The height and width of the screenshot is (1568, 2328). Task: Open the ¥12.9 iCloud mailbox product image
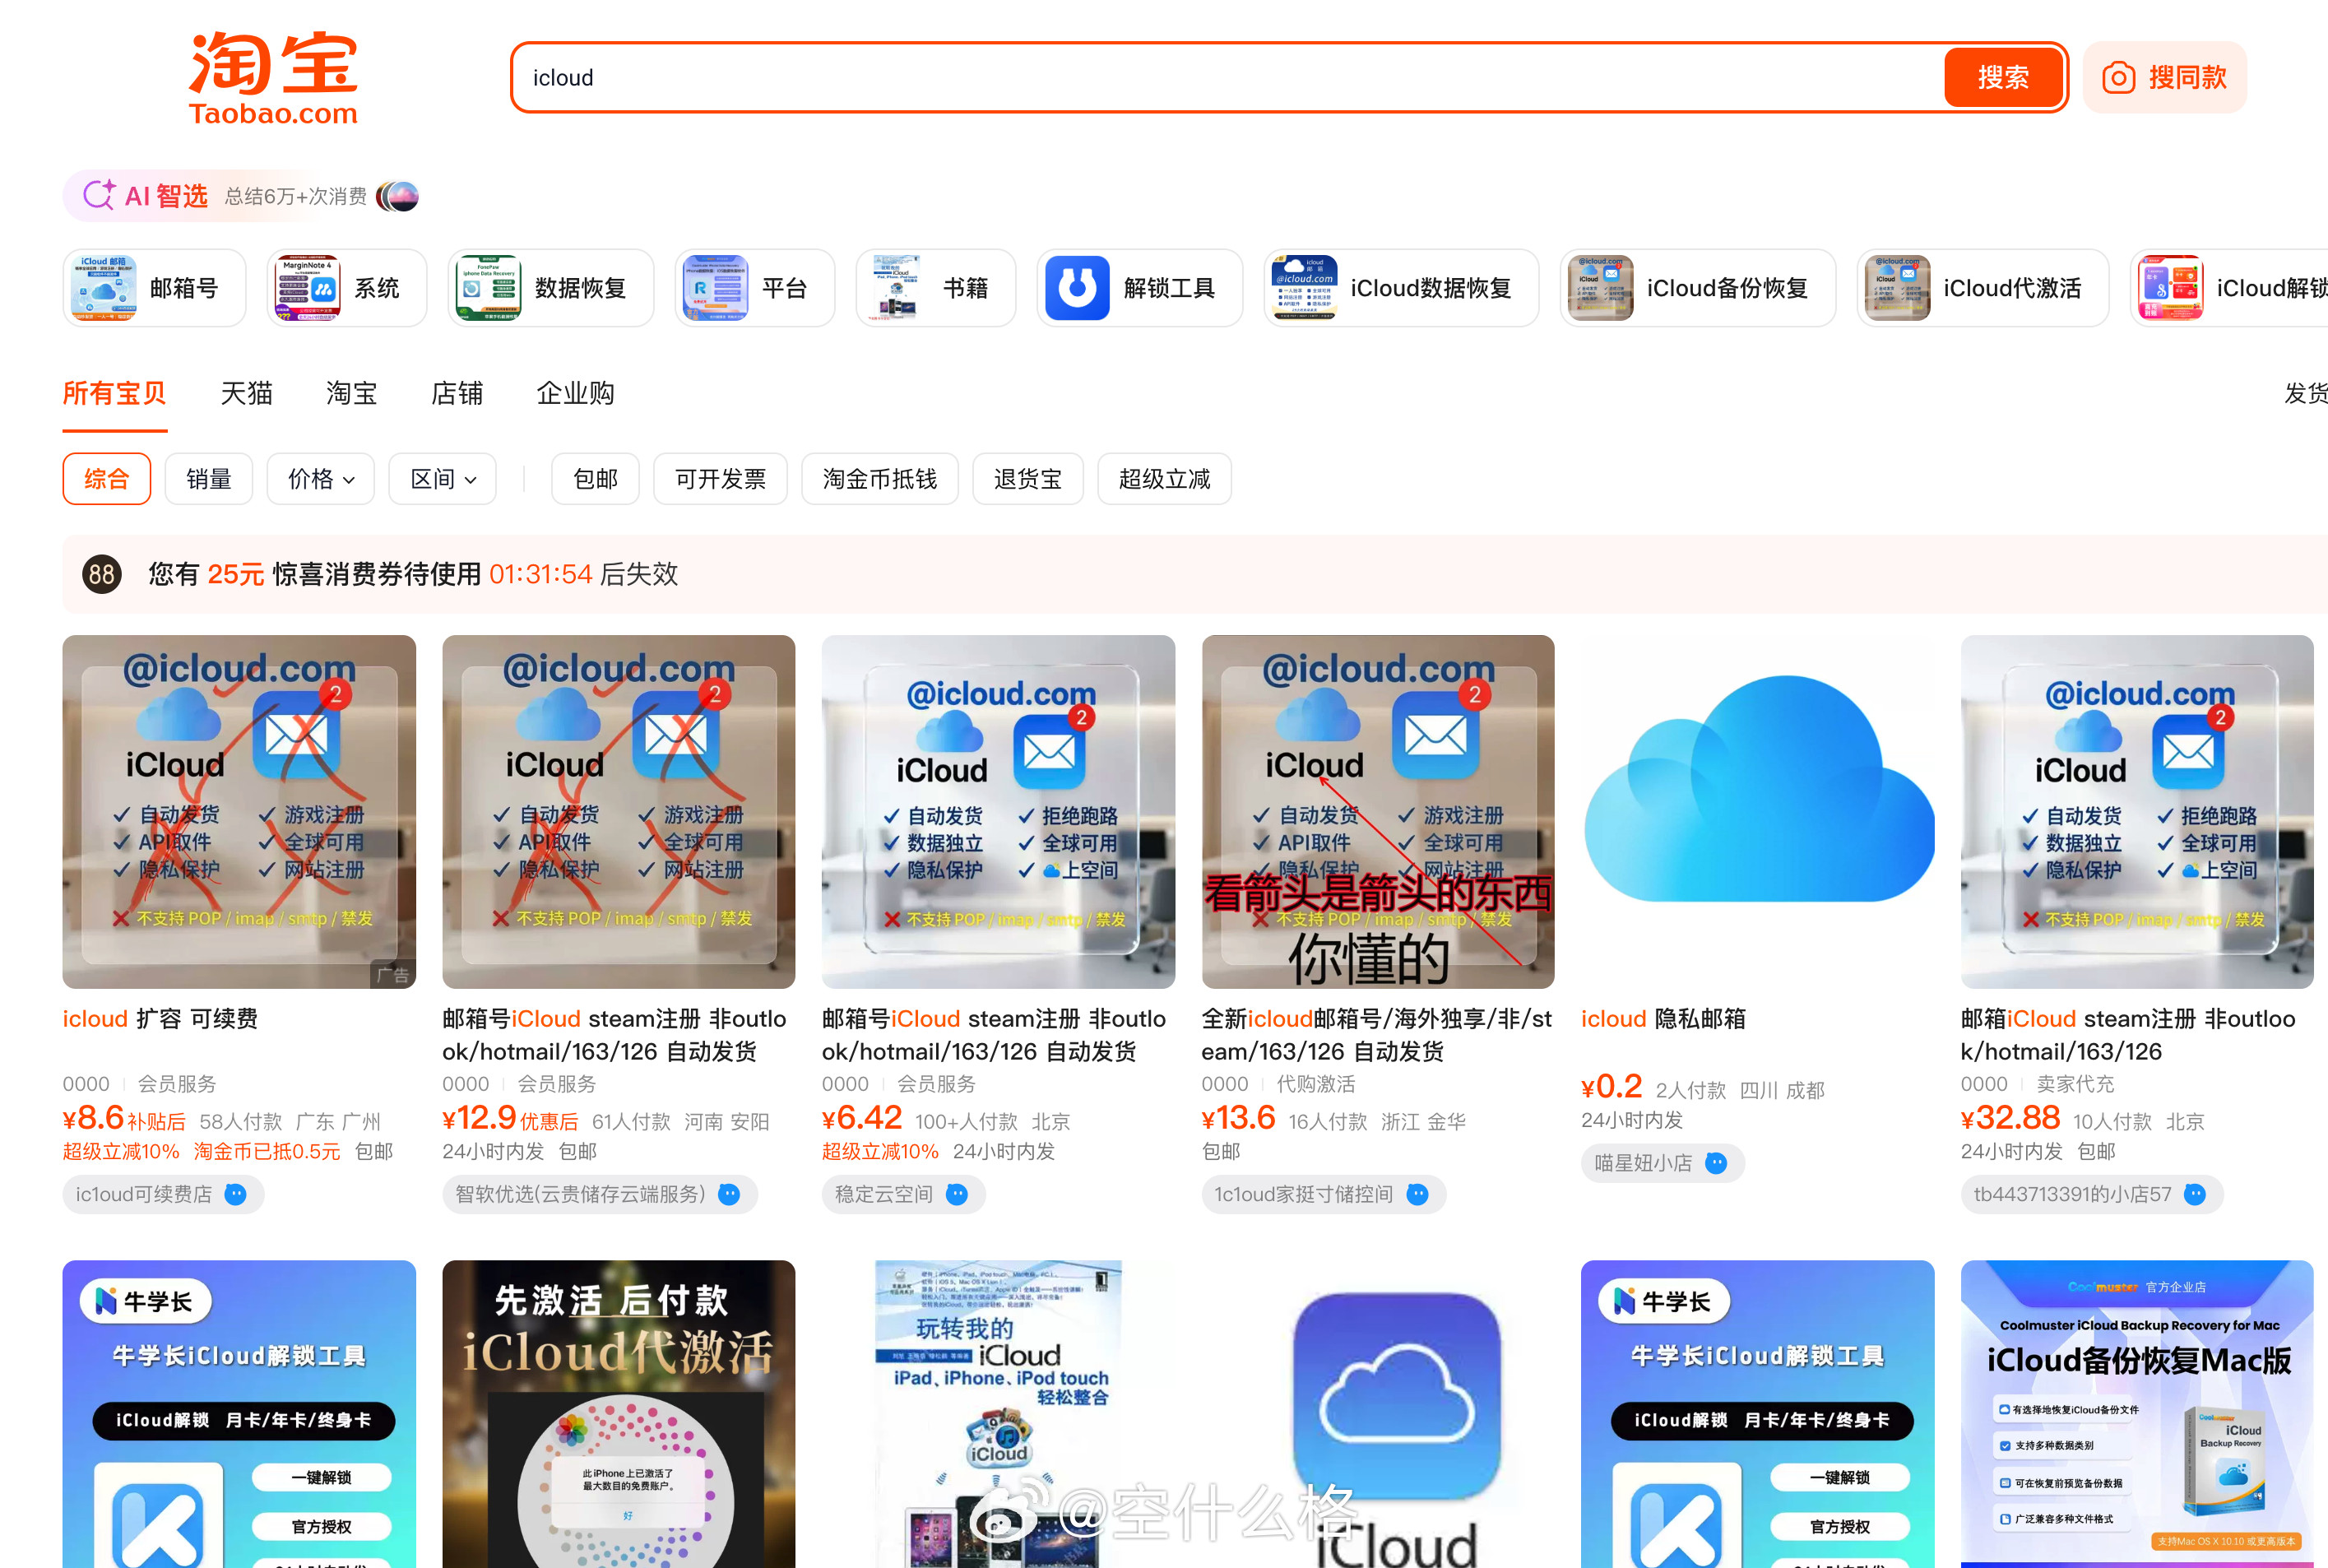[x=619, y=811]
